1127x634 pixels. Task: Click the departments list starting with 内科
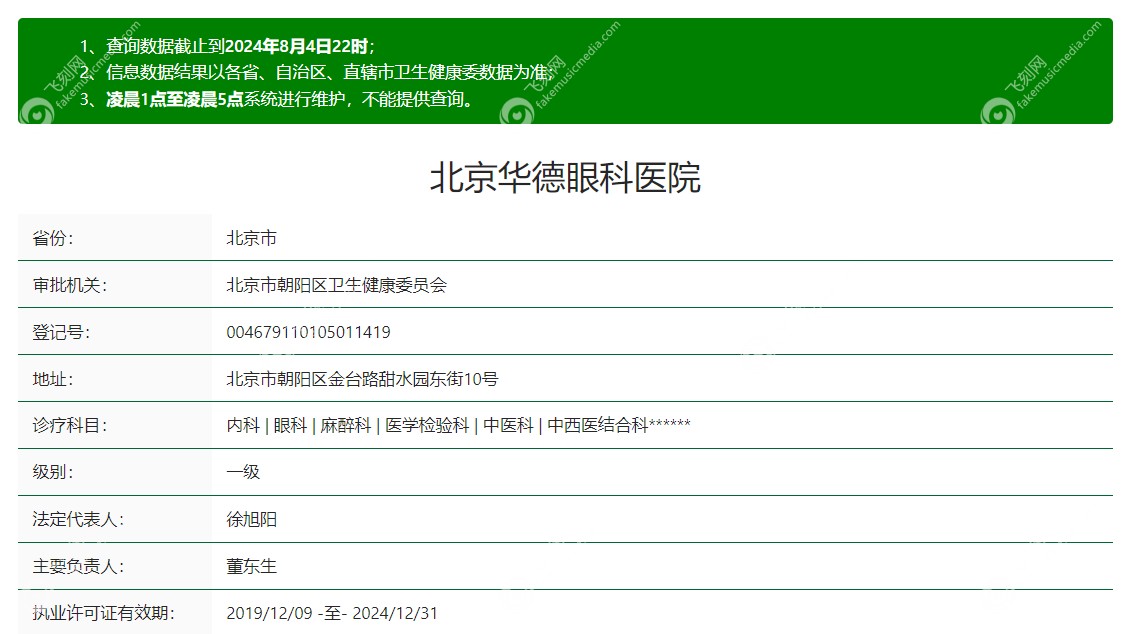tap(459, 426)
